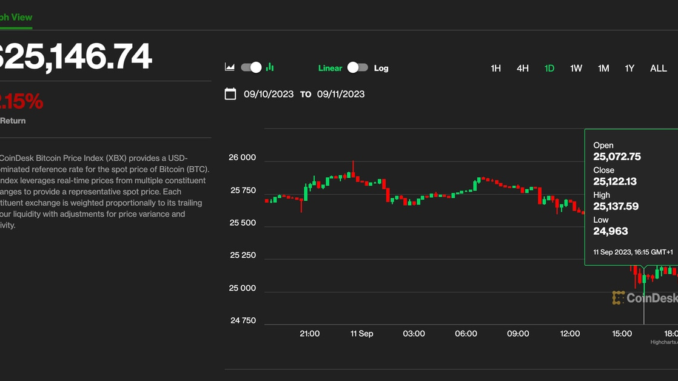This screenshot has height=381, width=678.
Task: Click the High value 25,137.59 in tooltip
Action: (616, 206)
